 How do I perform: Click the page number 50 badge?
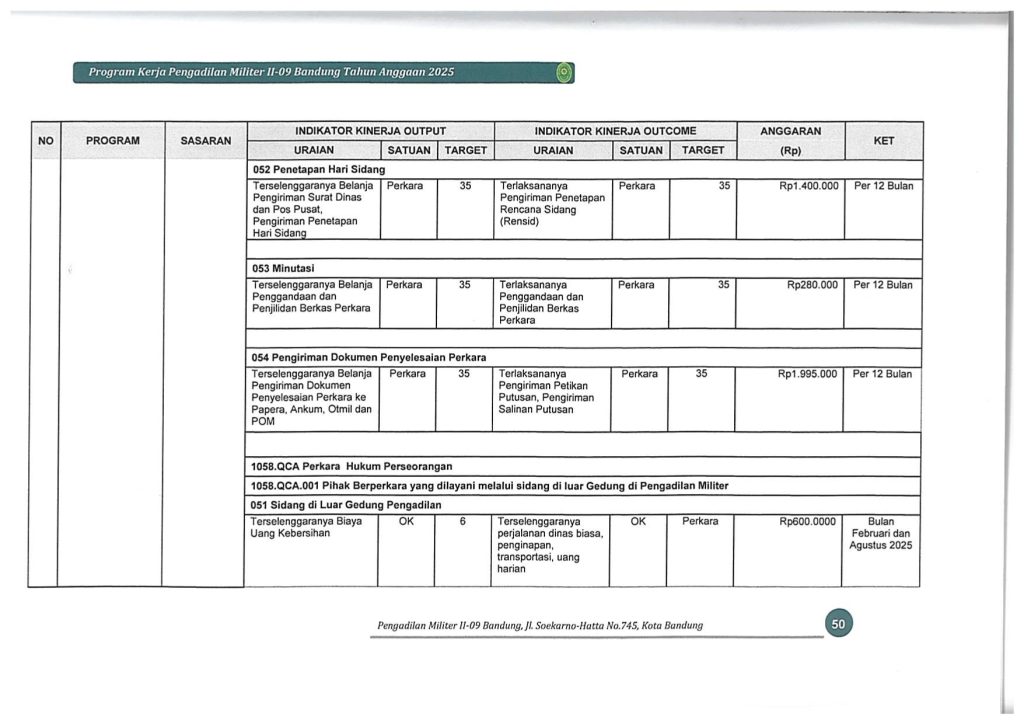839,625
